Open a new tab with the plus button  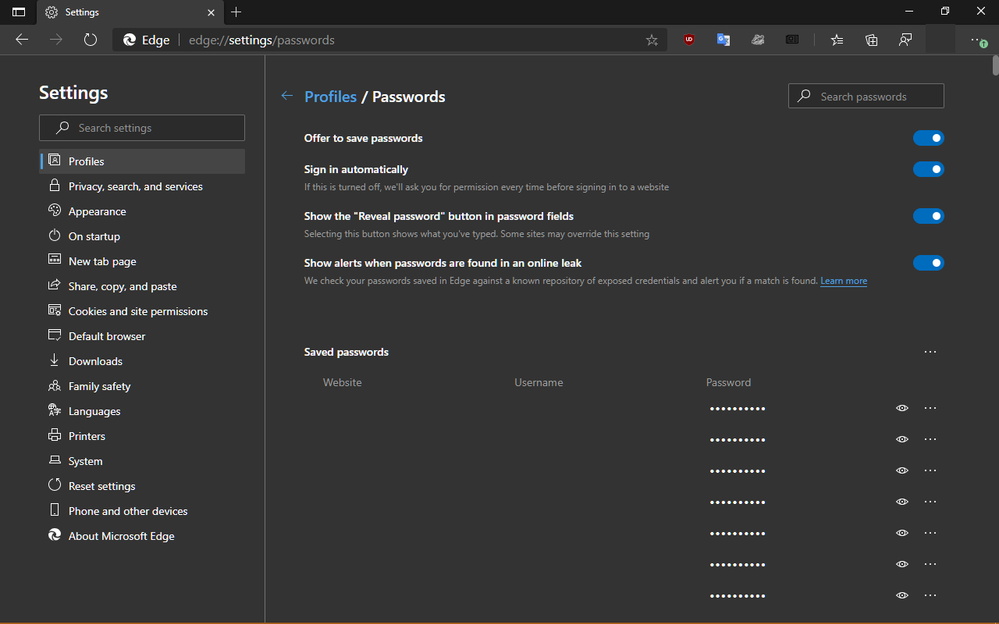(236, 12)
